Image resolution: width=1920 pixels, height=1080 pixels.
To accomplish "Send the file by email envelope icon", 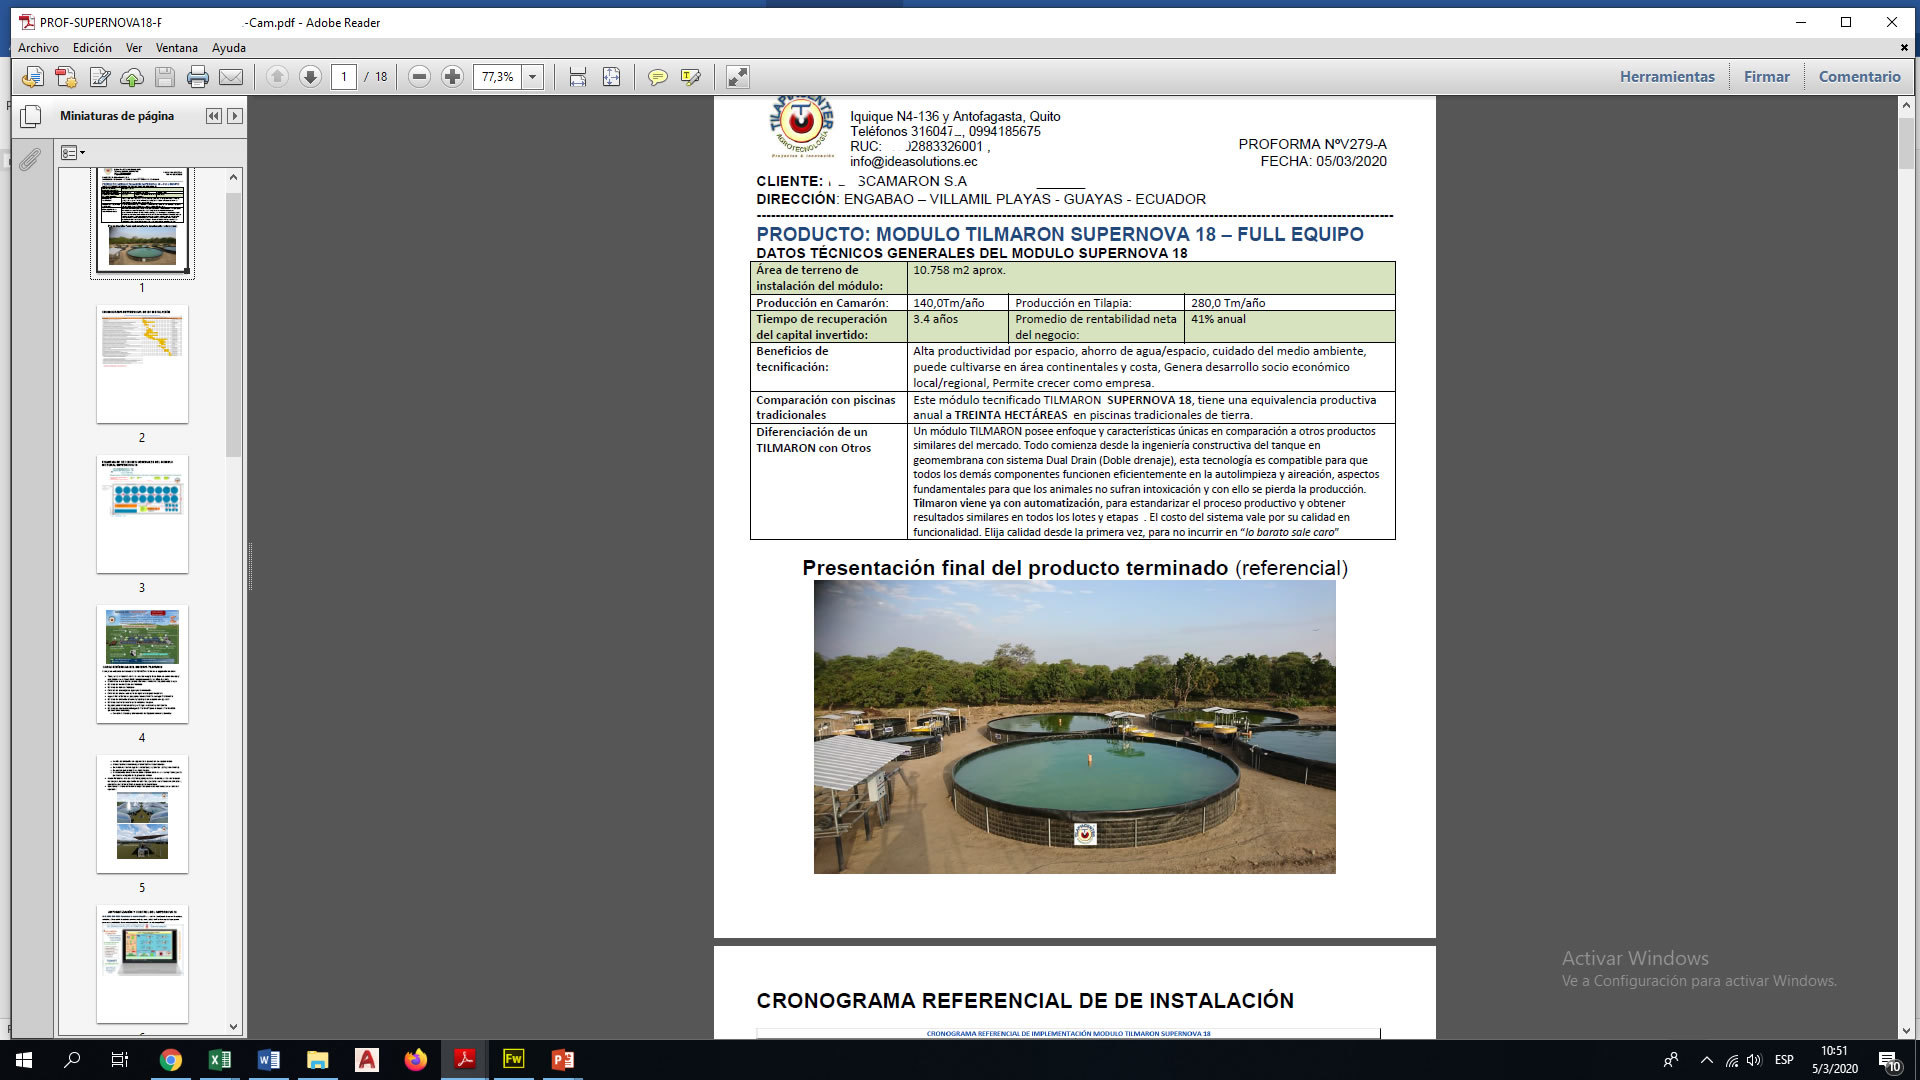I will point(231,77).
